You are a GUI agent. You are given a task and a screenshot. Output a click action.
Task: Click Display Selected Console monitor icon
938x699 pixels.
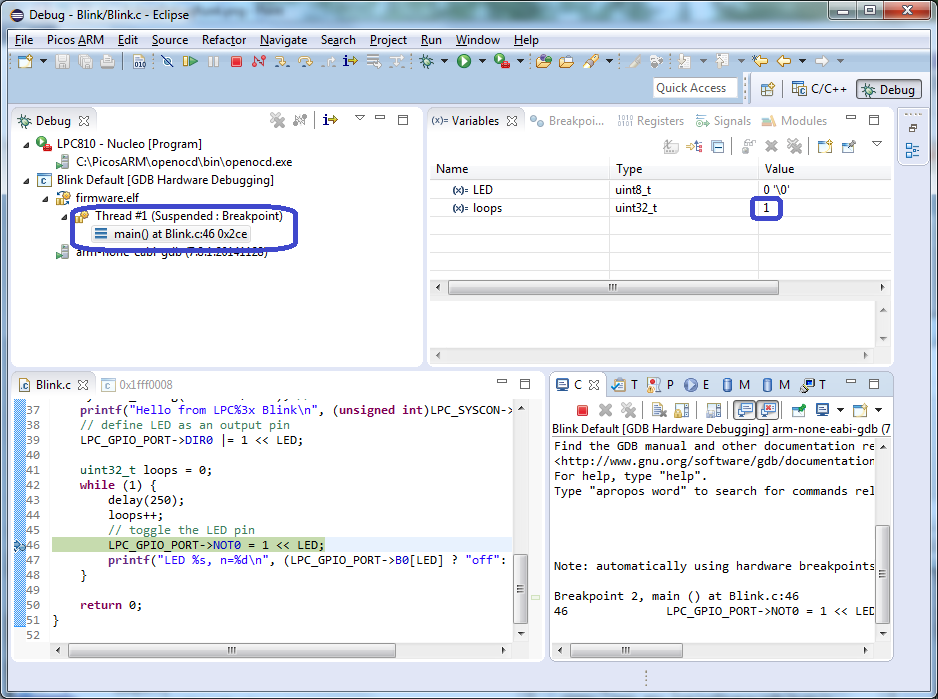(823, 410)
